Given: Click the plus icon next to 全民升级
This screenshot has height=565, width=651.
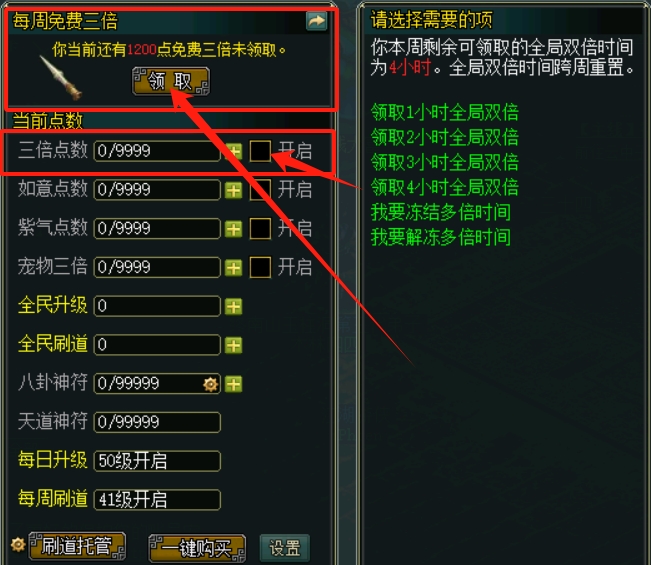Looking at the screenshot, I should click(234, 306).
